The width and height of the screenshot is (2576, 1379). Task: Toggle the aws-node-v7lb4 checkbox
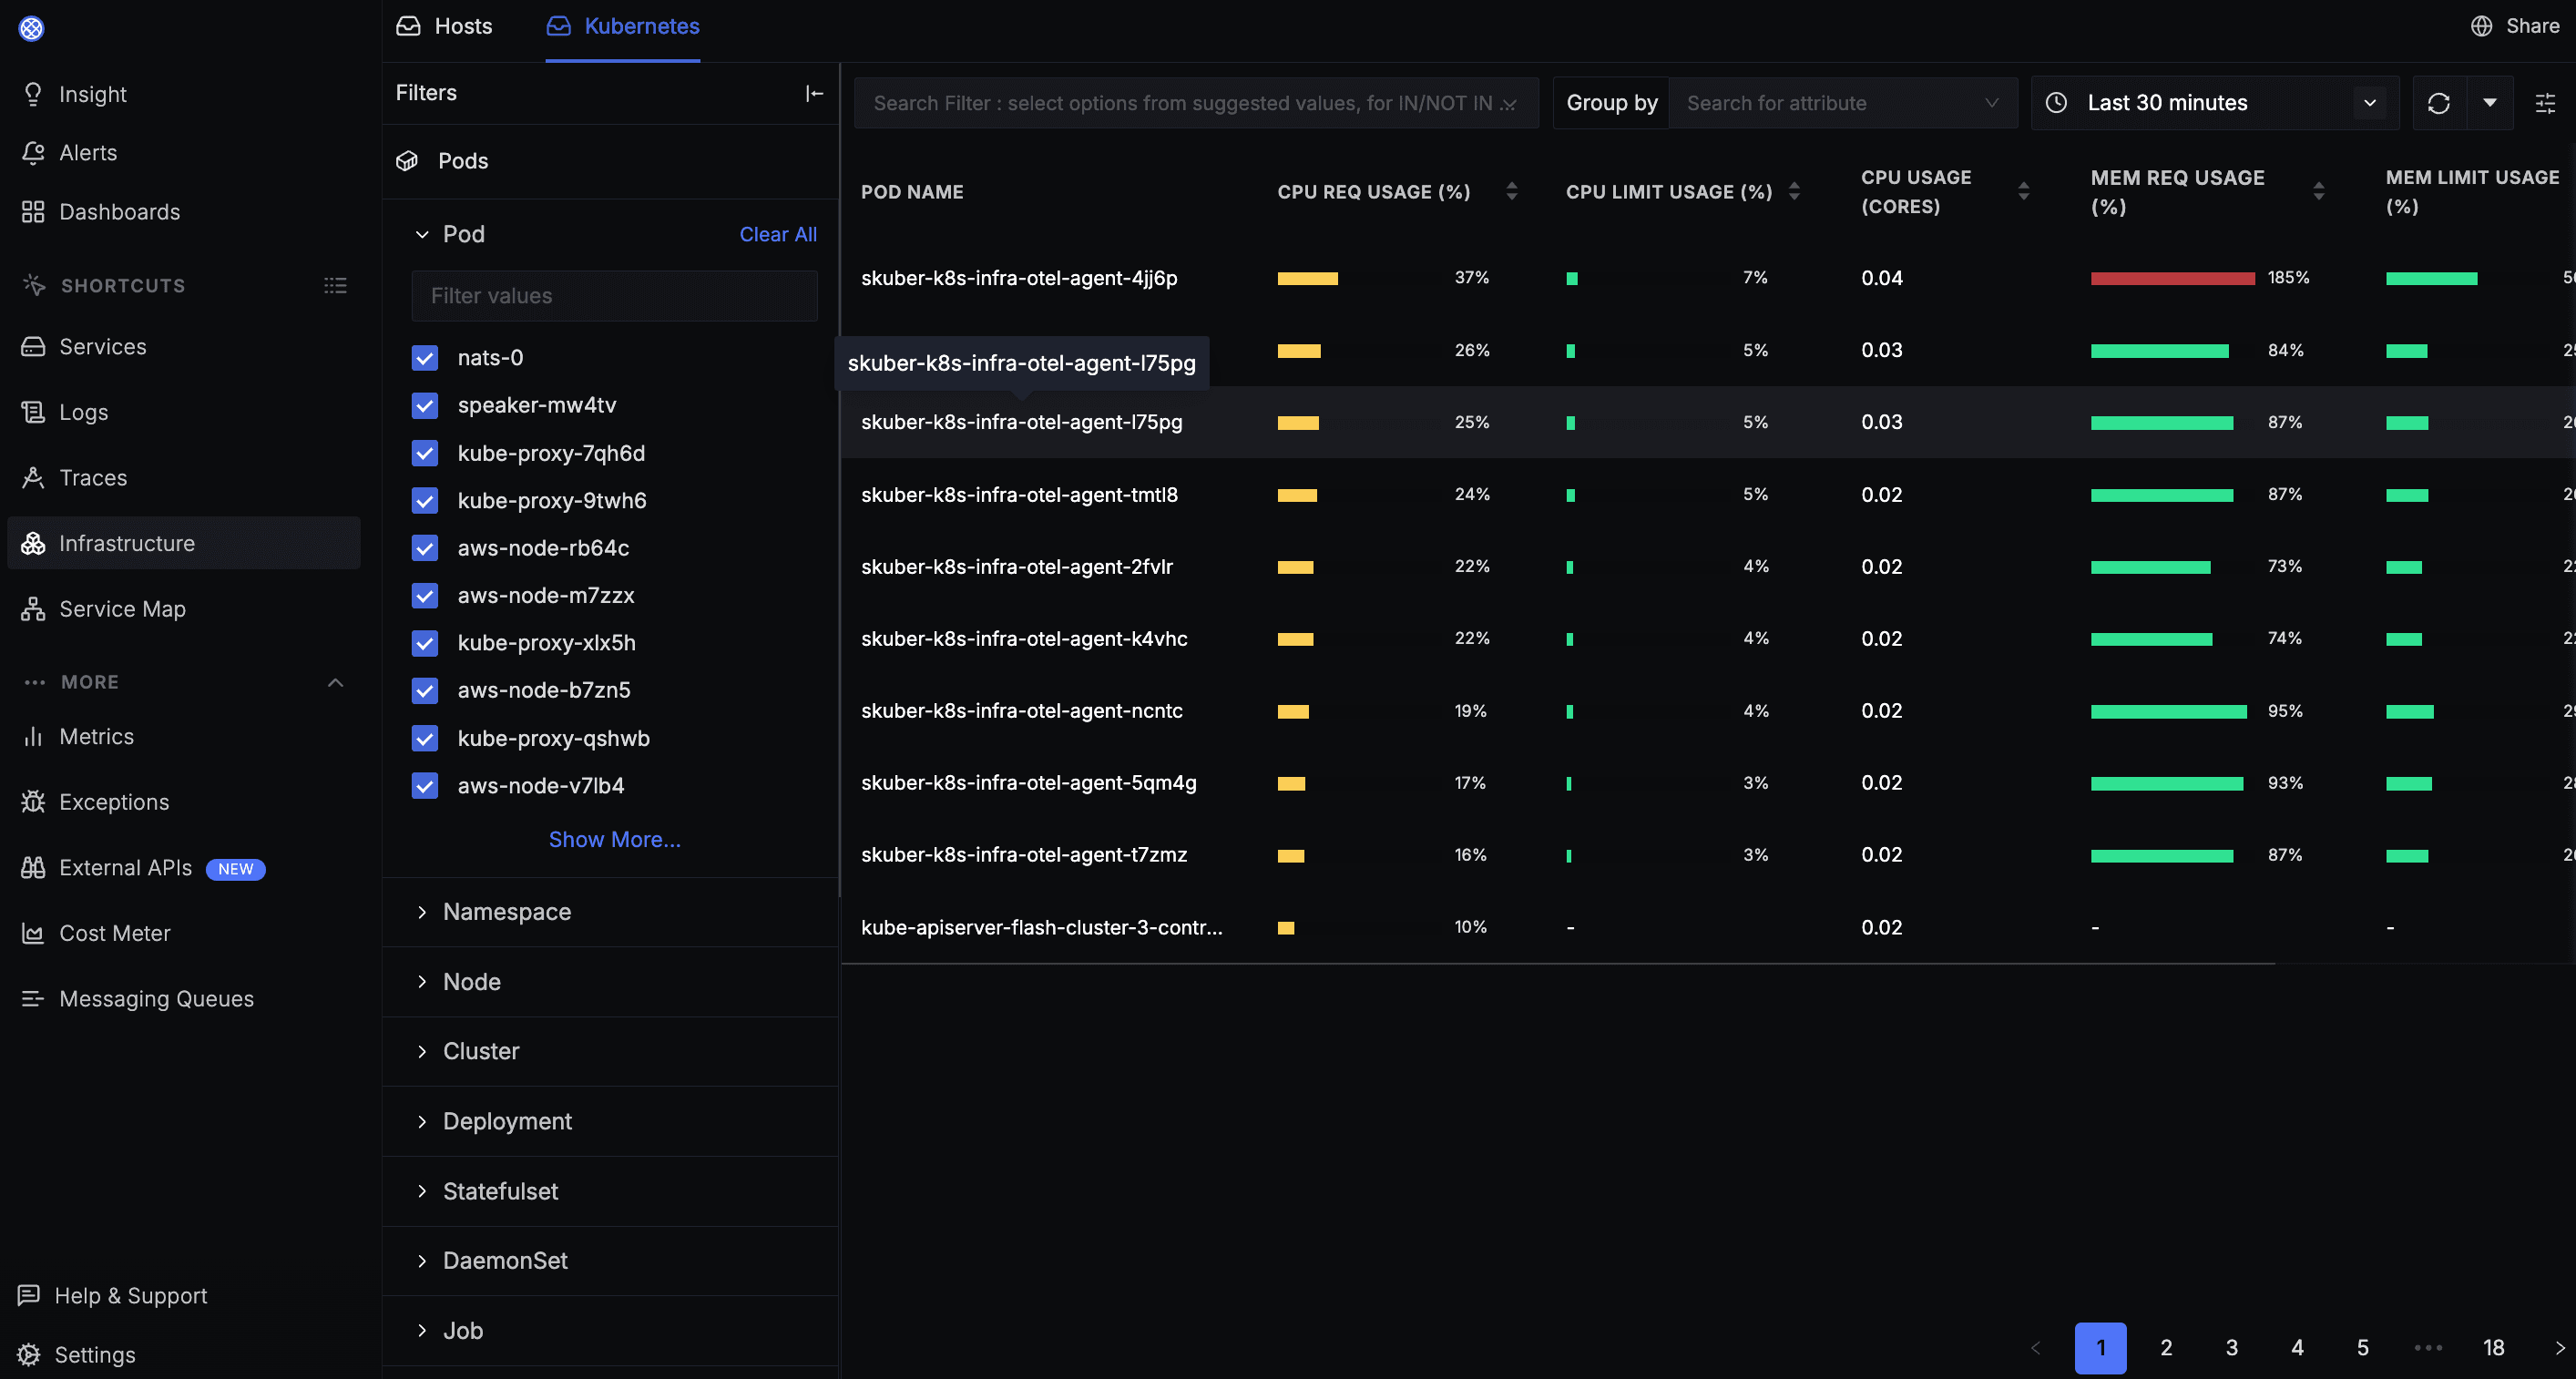pos(425,786)
